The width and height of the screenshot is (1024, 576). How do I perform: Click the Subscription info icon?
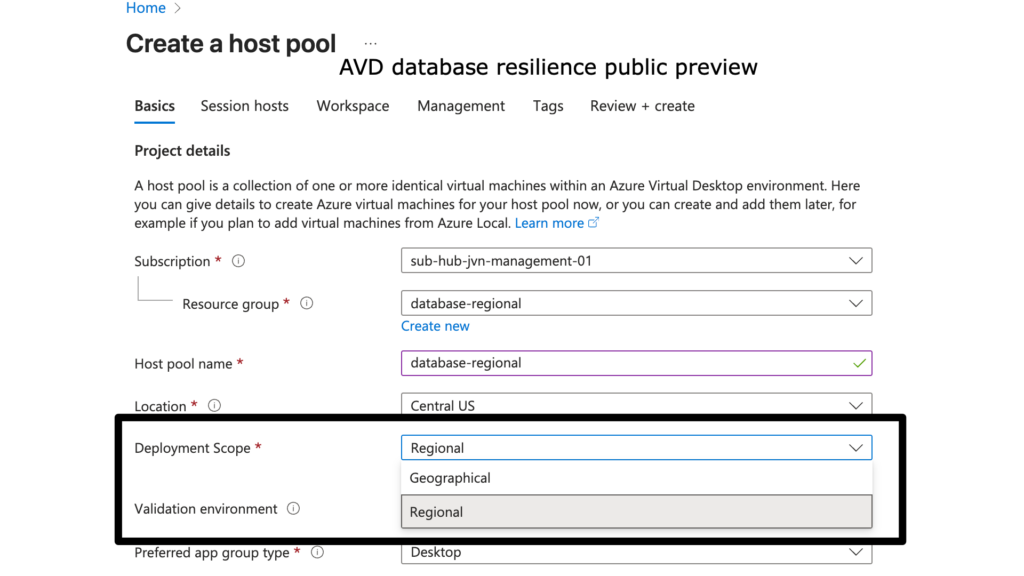238,261
